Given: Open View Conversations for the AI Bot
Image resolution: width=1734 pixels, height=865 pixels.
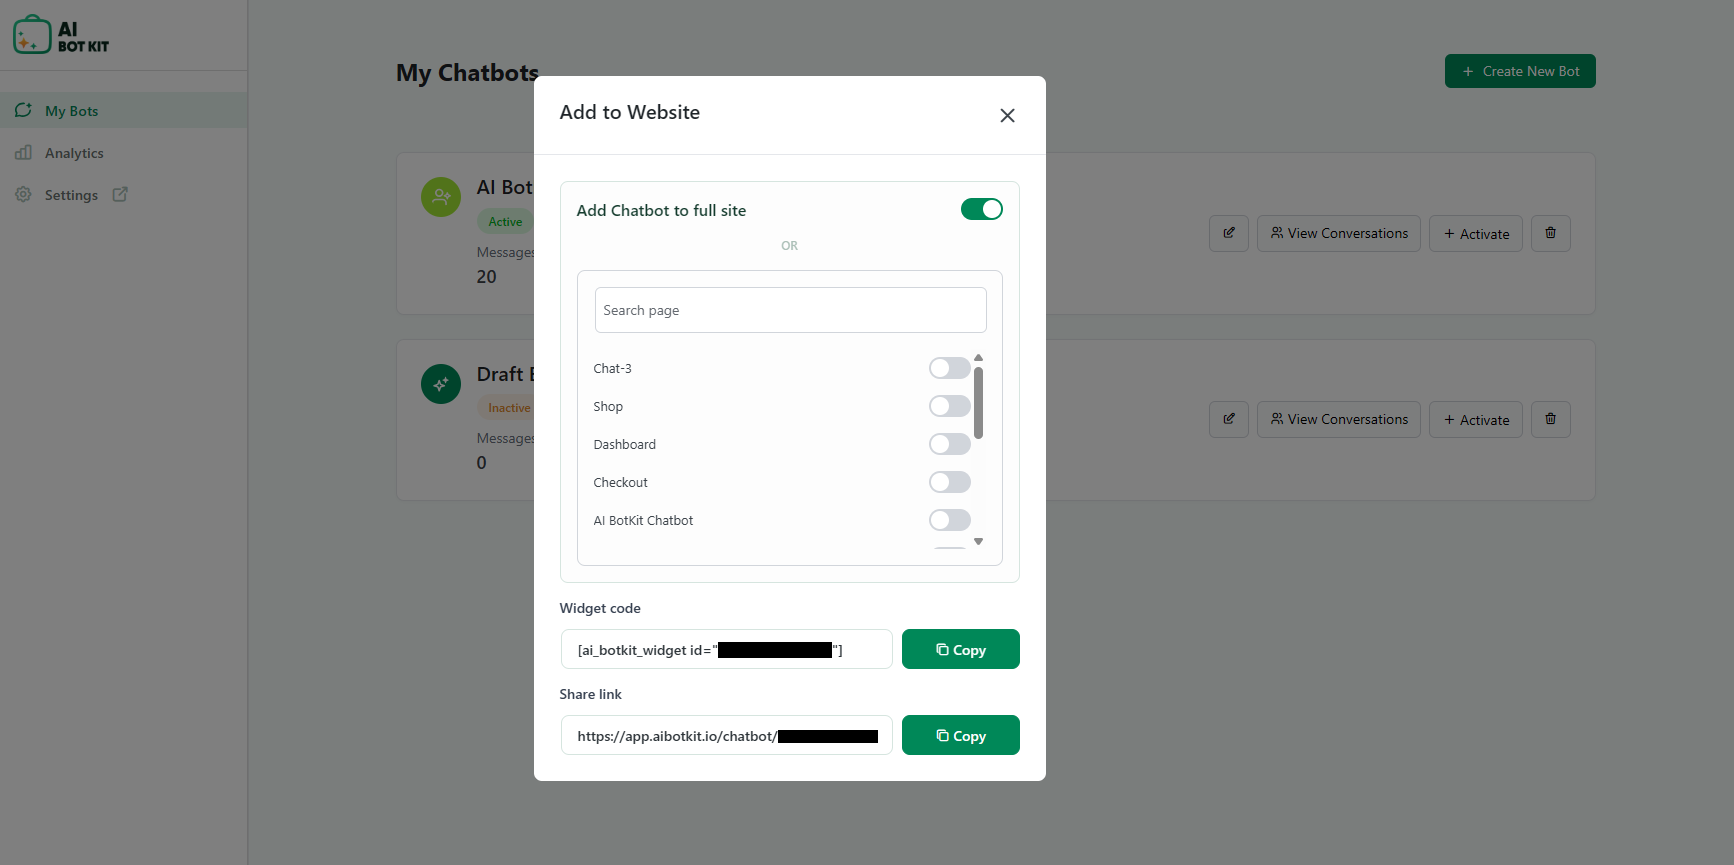Looking at the screenshot, I should 1338,233.
